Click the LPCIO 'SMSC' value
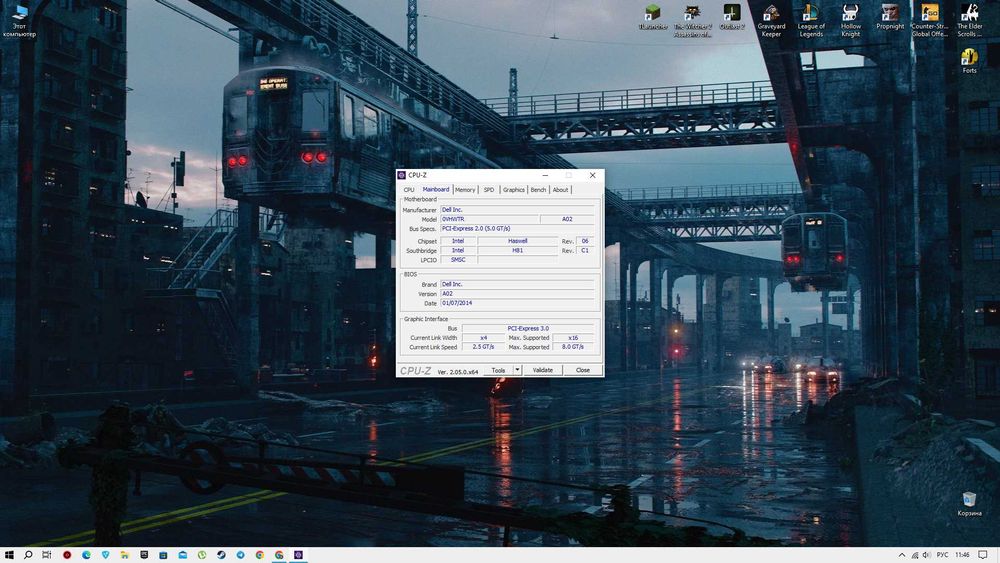 [x=458, y=260]
